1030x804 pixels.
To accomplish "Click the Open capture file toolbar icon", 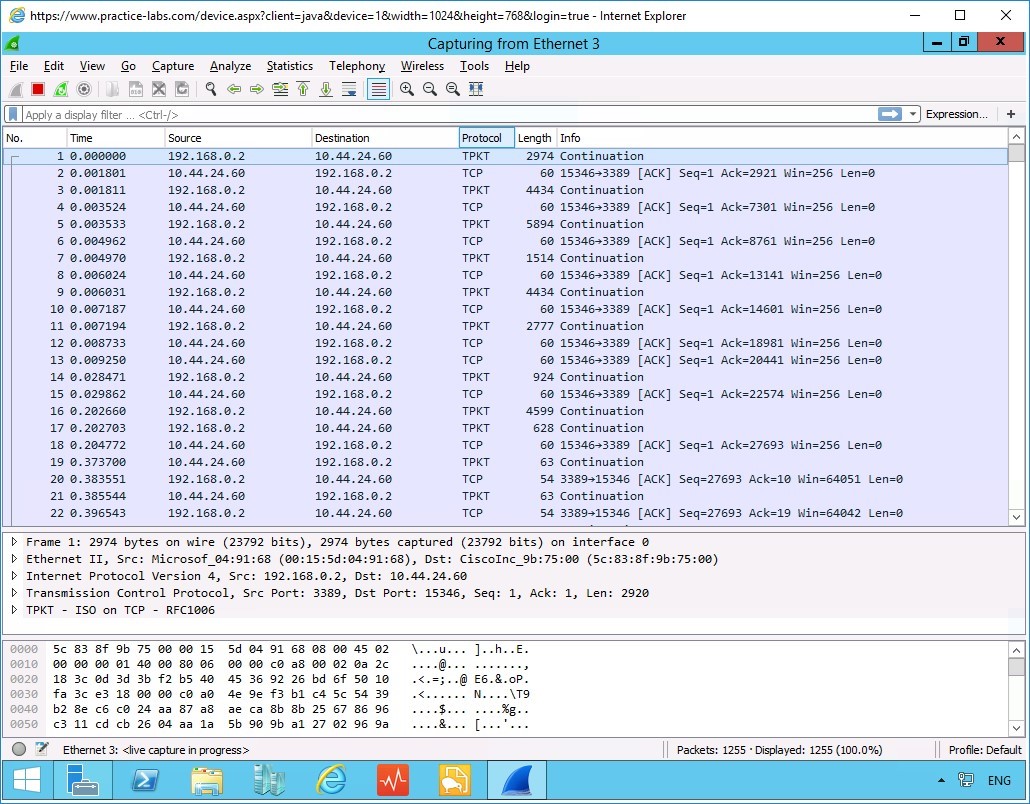I will [x=113, y=89].
